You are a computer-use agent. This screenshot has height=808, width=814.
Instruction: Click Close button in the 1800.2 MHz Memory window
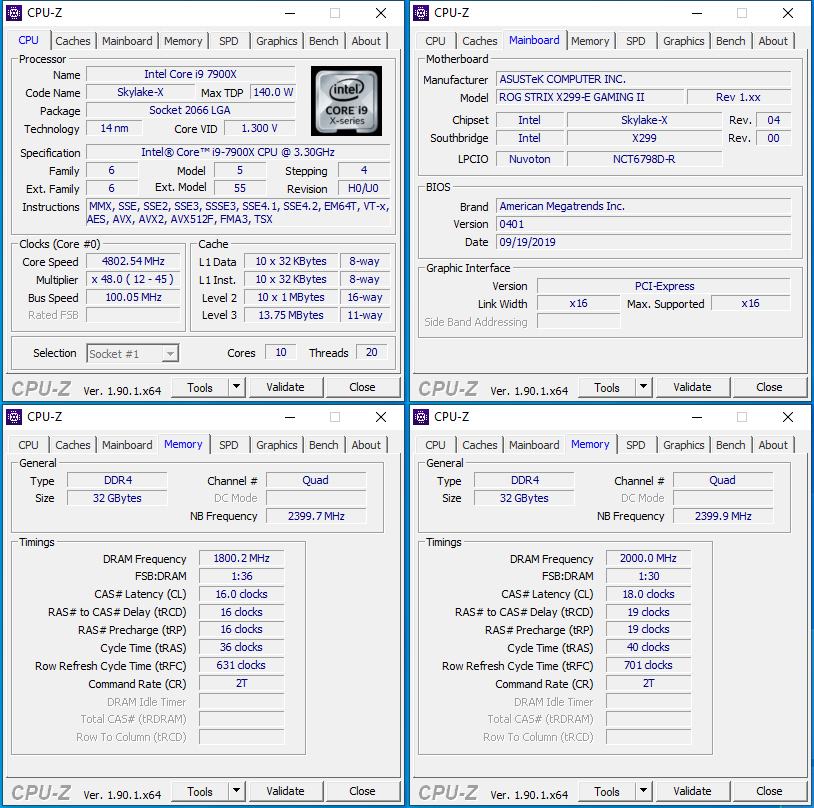click(x=362, y=791)
